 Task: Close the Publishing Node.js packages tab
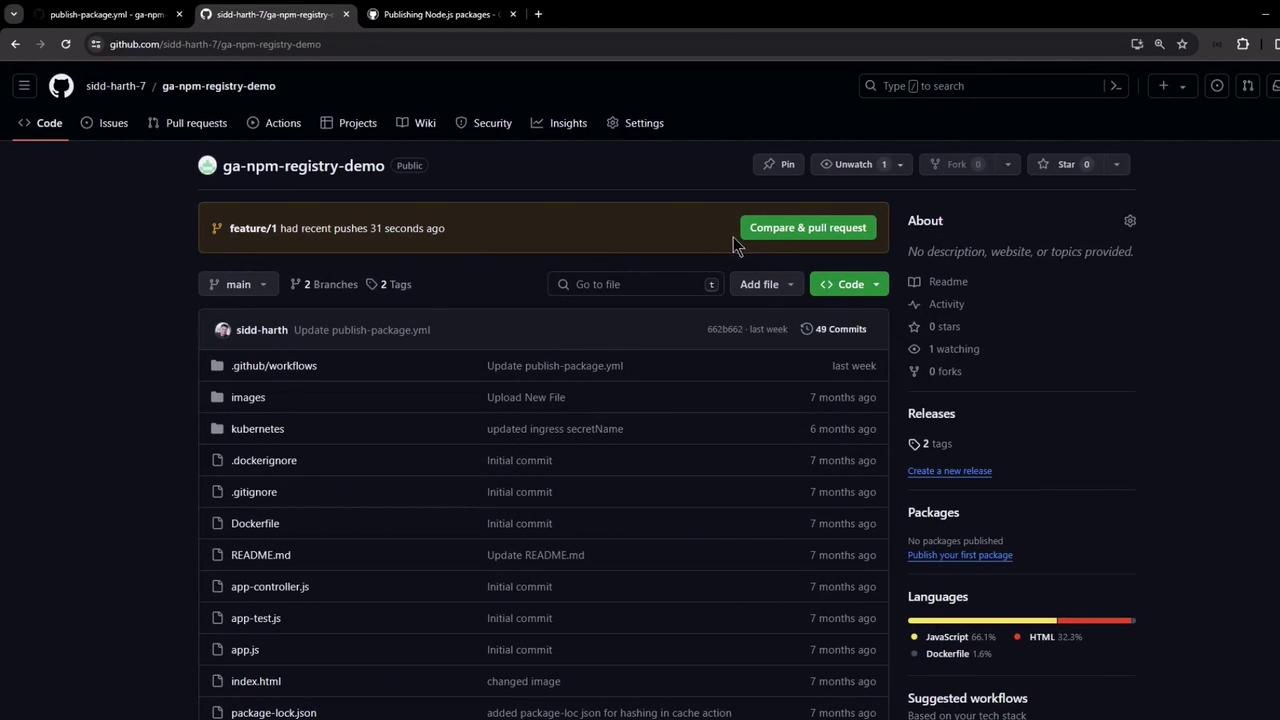click(x=513, y=14)
